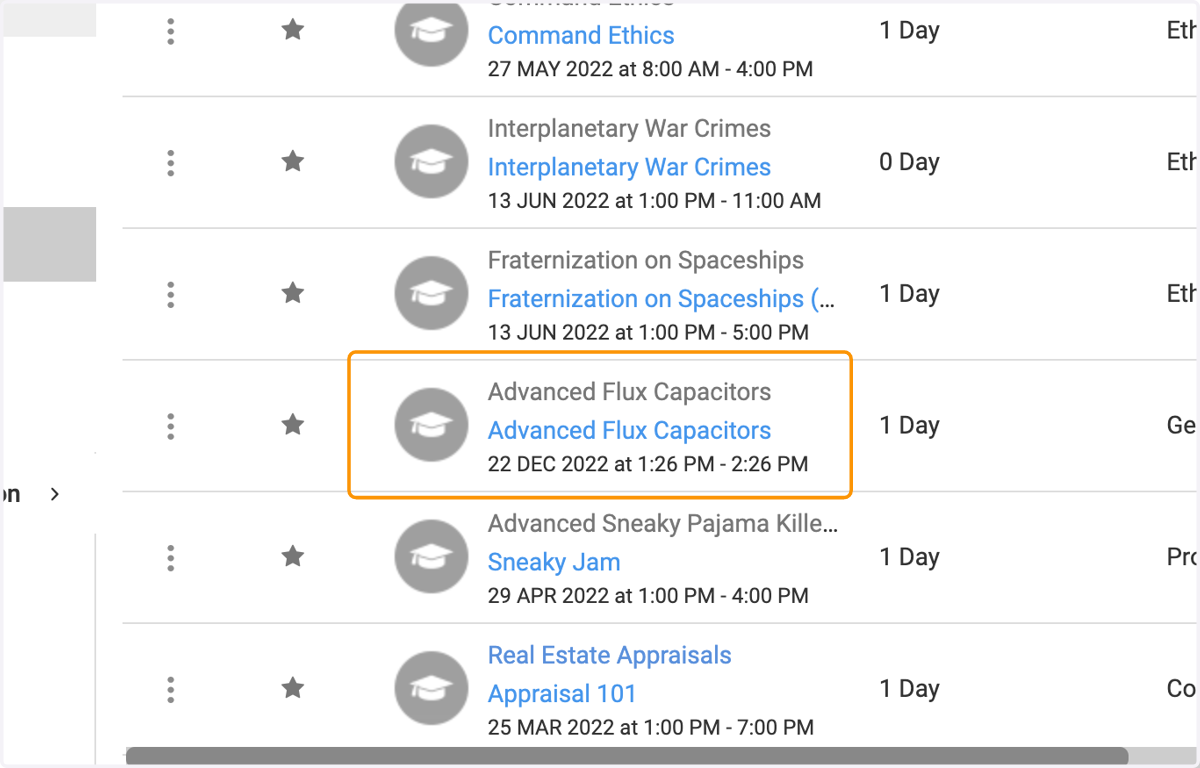Click the graduation cap icon for Interplanetary War Crimes
Screen dimensions: 1200x768
click(430, 162)
